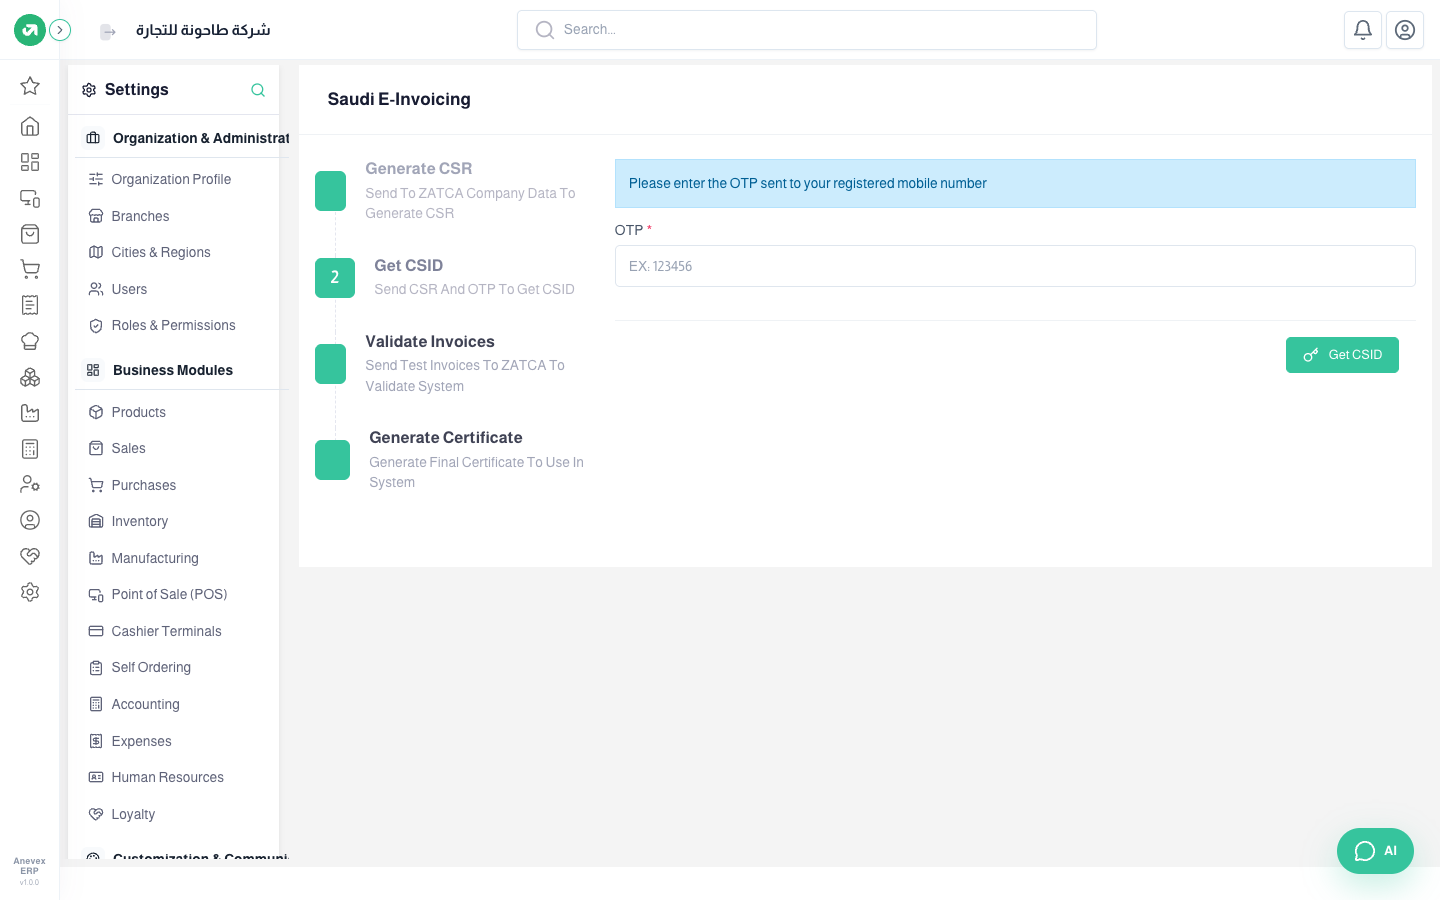Open manufacturing factory icon in left rail
Viewport: 1440px width, 900px height.
pos(30,413)
